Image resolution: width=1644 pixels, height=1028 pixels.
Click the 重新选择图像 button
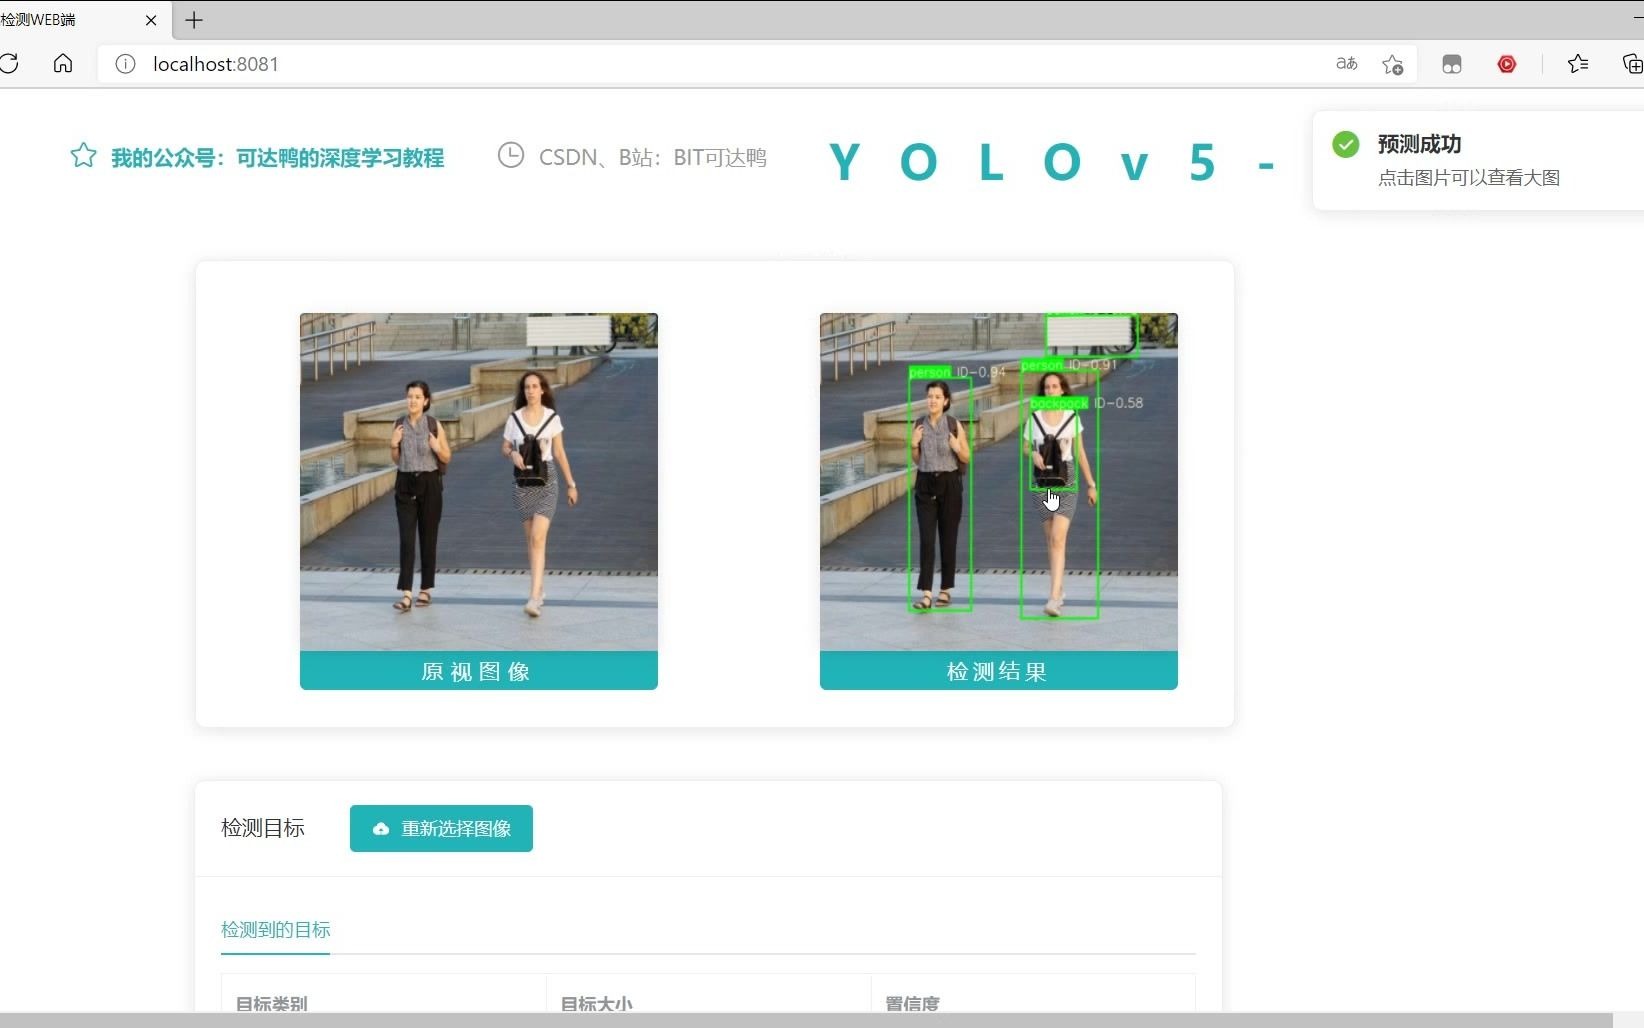click(x=440, y=828)
